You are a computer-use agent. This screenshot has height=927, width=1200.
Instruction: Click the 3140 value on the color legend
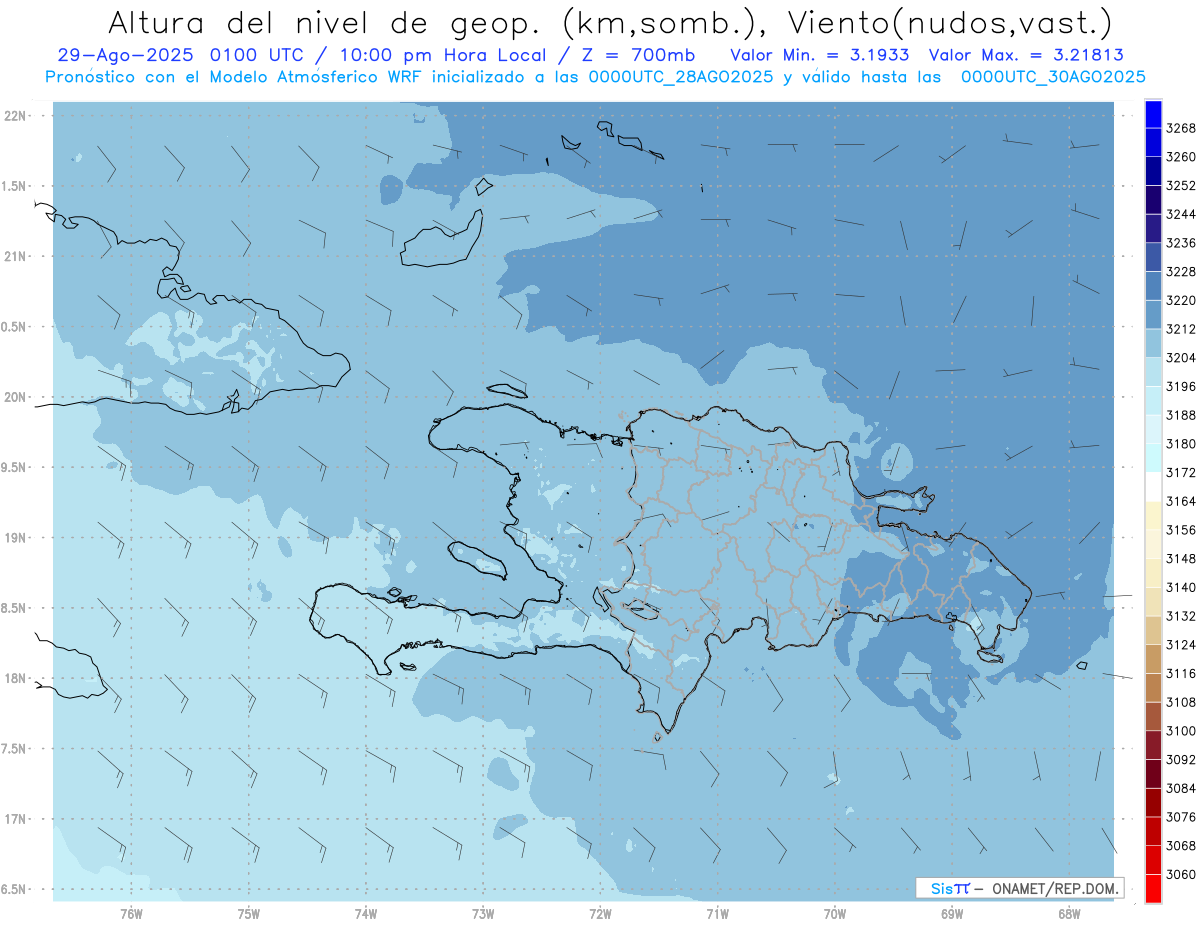[1181, 587]
